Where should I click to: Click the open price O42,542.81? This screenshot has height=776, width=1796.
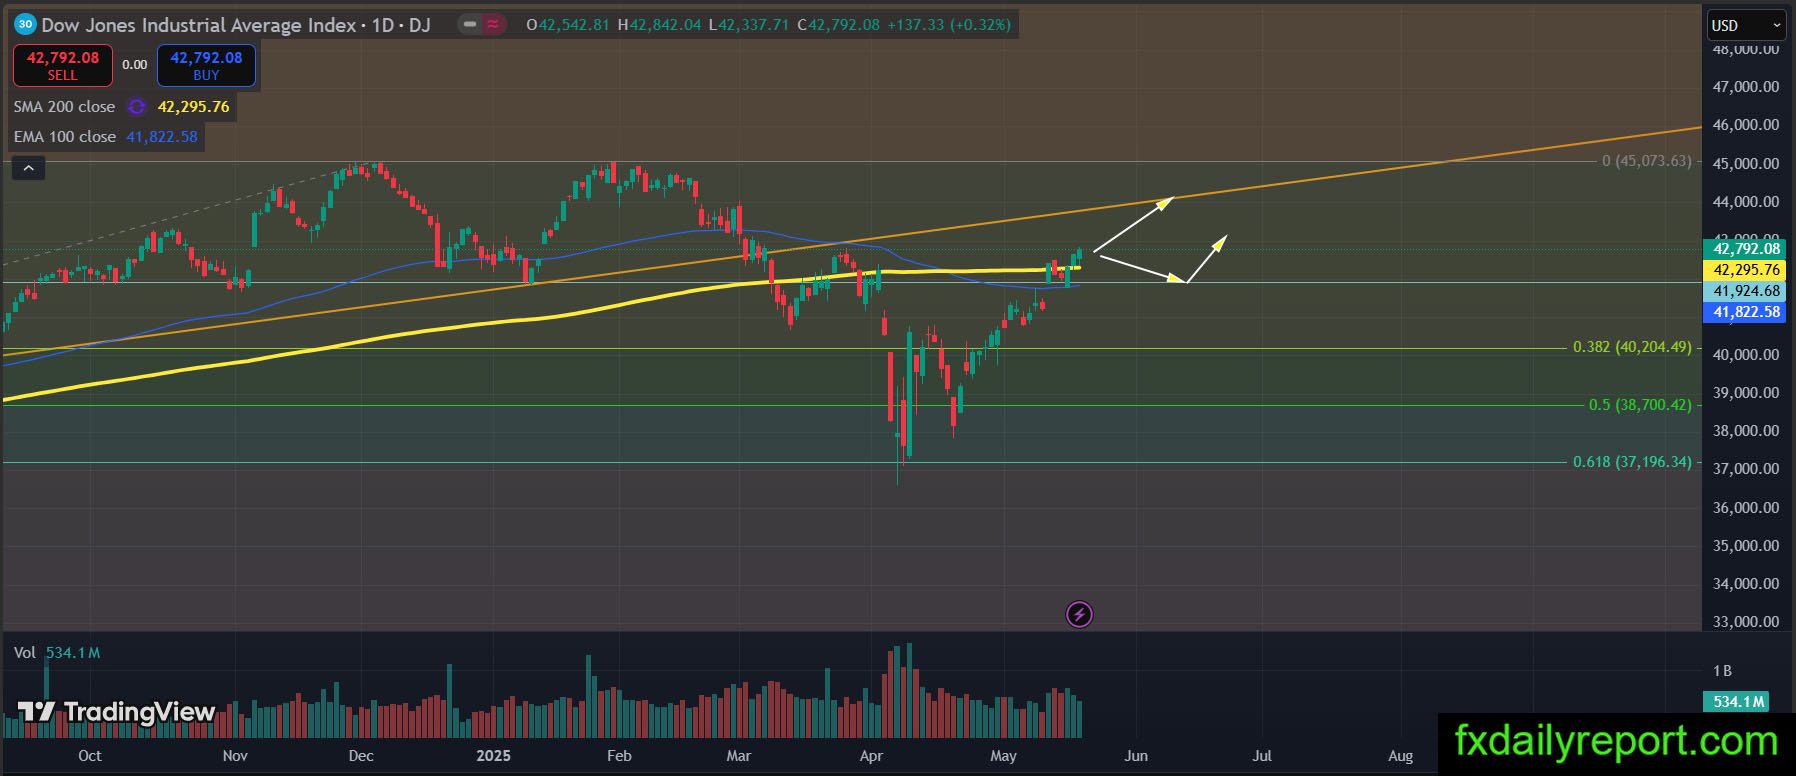(x=568, y=25)
